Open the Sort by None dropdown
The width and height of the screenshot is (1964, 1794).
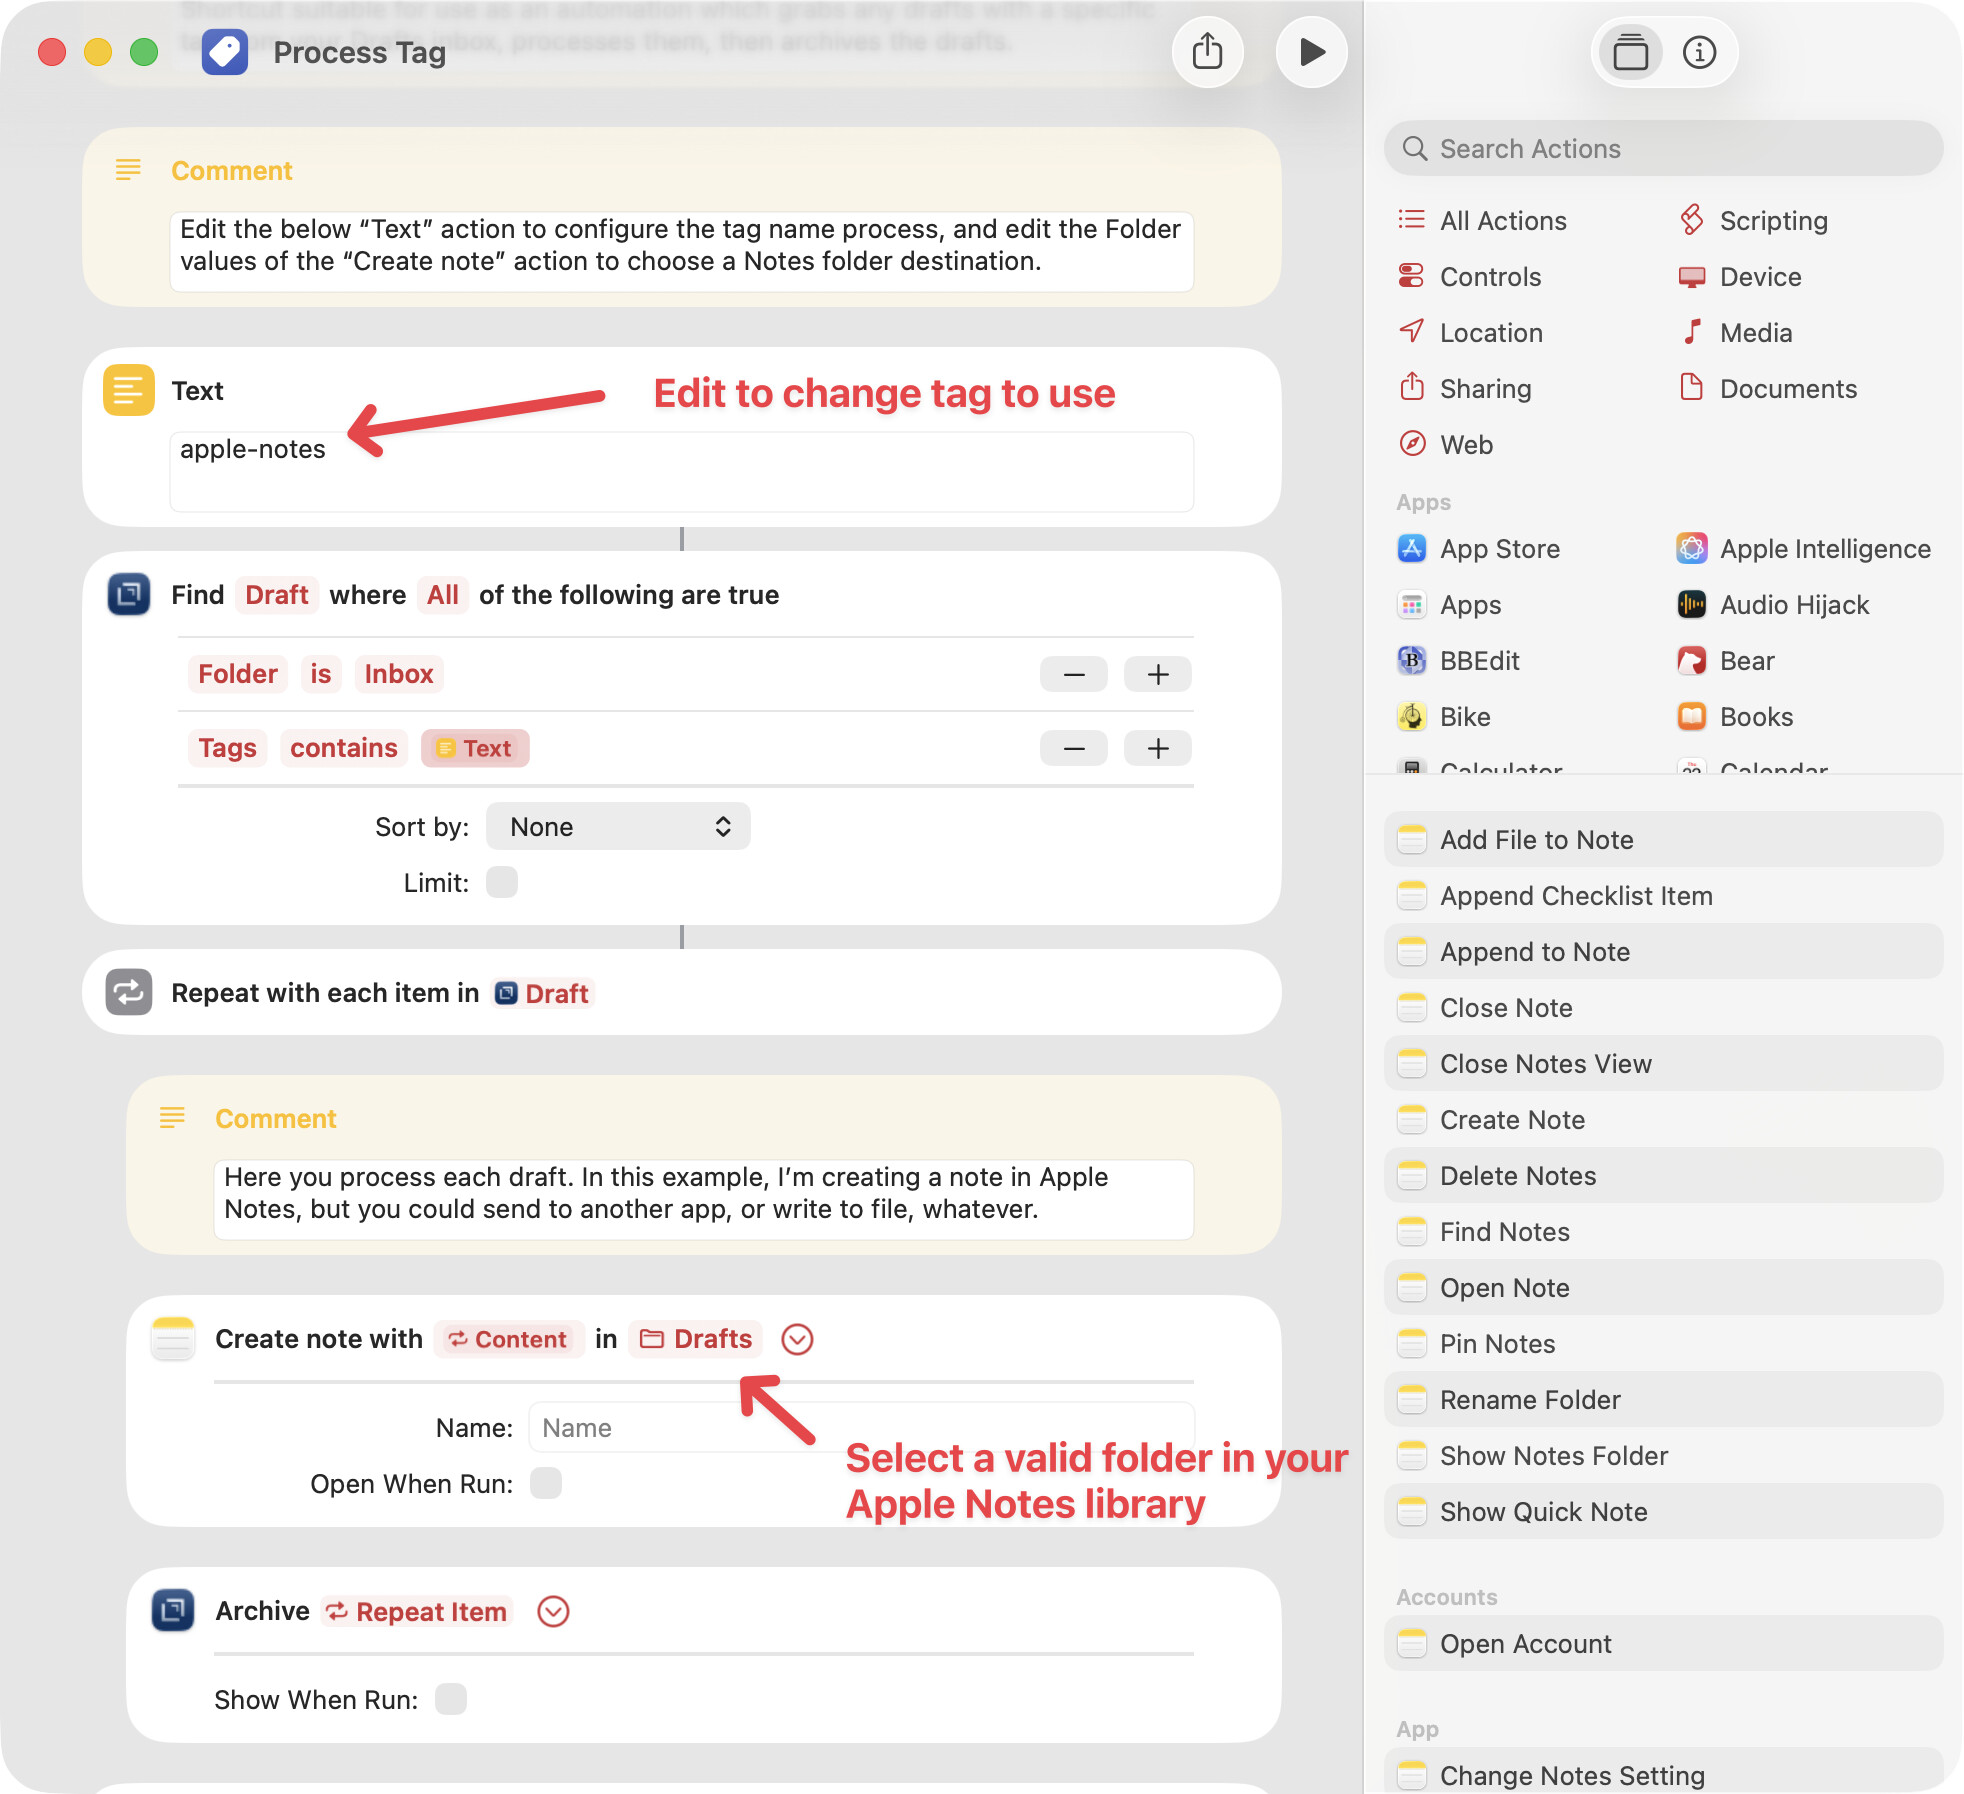tap(618, 827)
